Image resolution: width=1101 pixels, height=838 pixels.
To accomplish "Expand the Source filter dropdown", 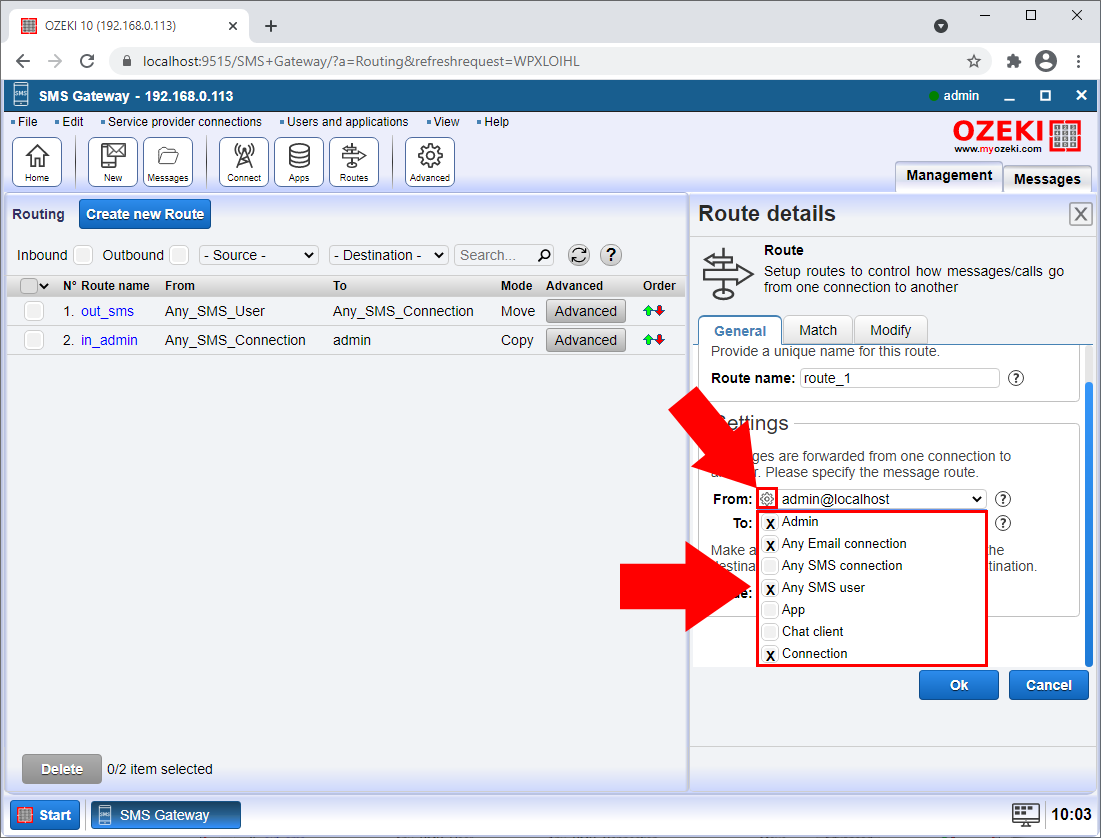I will 258,255.
